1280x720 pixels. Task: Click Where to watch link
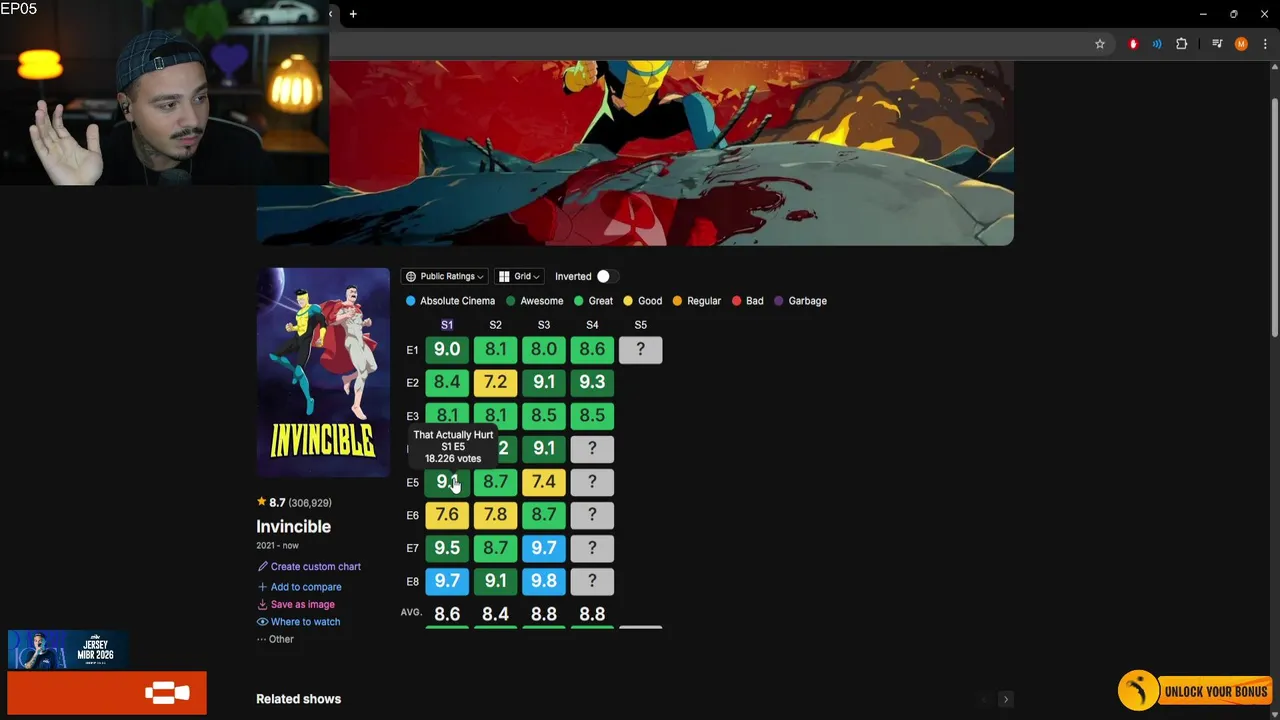(298, 622)
